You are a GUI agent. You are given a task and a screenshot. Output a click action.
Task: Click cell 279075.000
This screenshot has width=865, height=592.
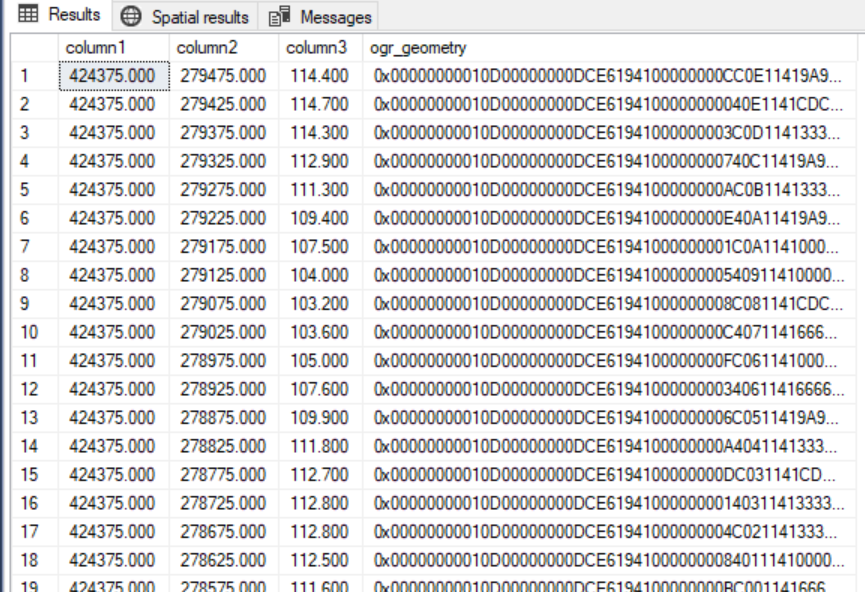tap(224, 303)
